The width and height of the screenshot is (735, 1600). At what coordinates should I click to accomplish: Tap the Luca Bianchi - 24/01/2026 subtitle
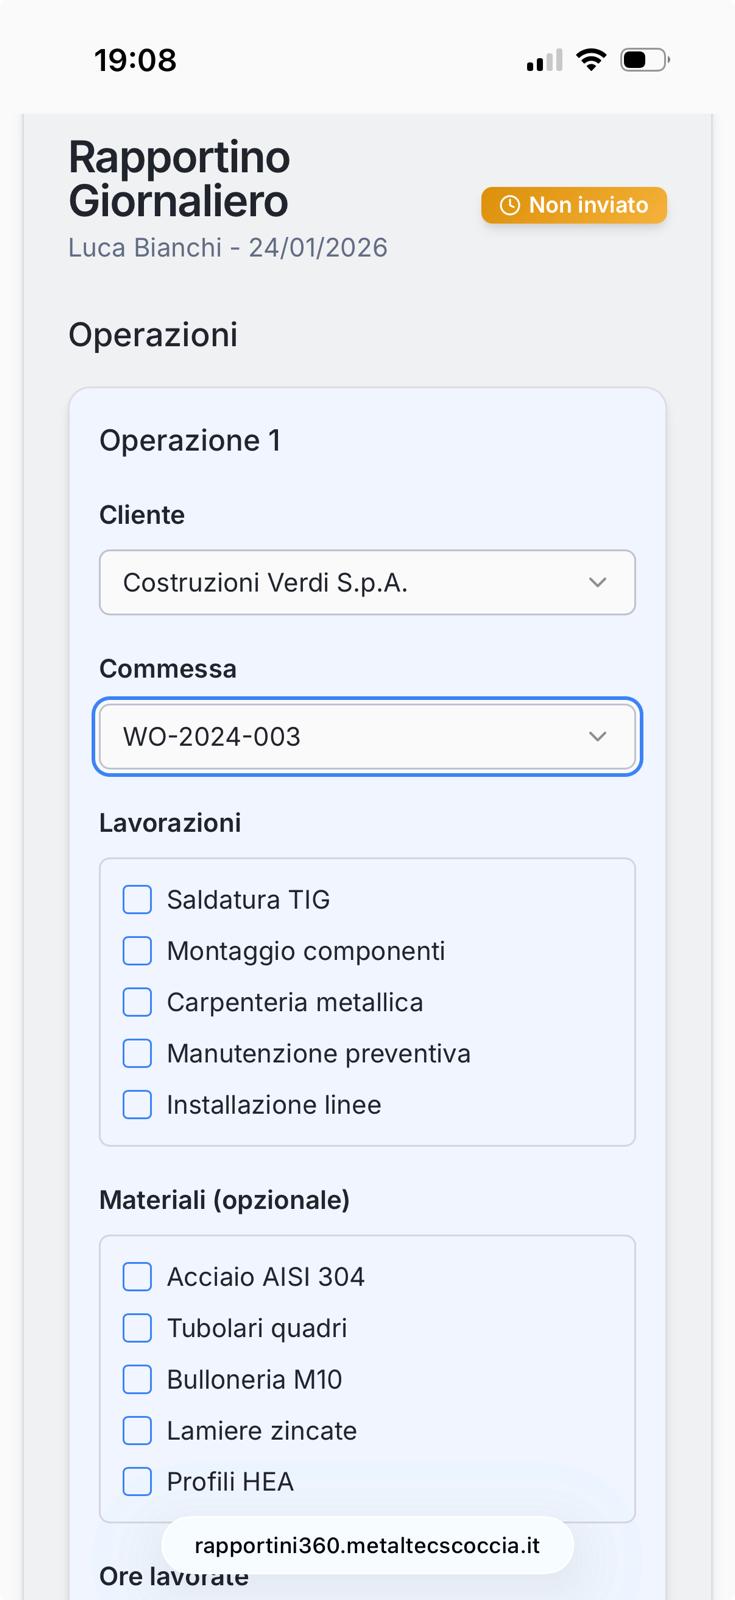228,248
